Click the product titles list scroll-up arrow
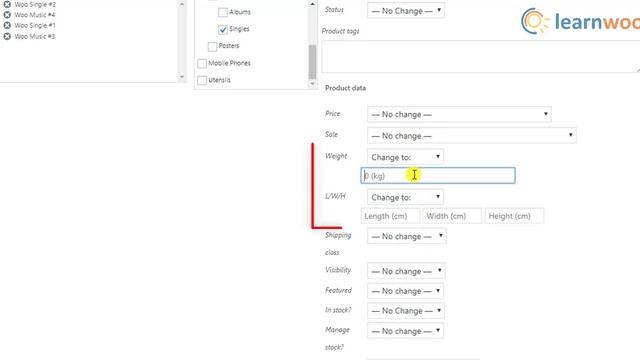The width and height of the screenshot is (640, 360). coord(182,4)
